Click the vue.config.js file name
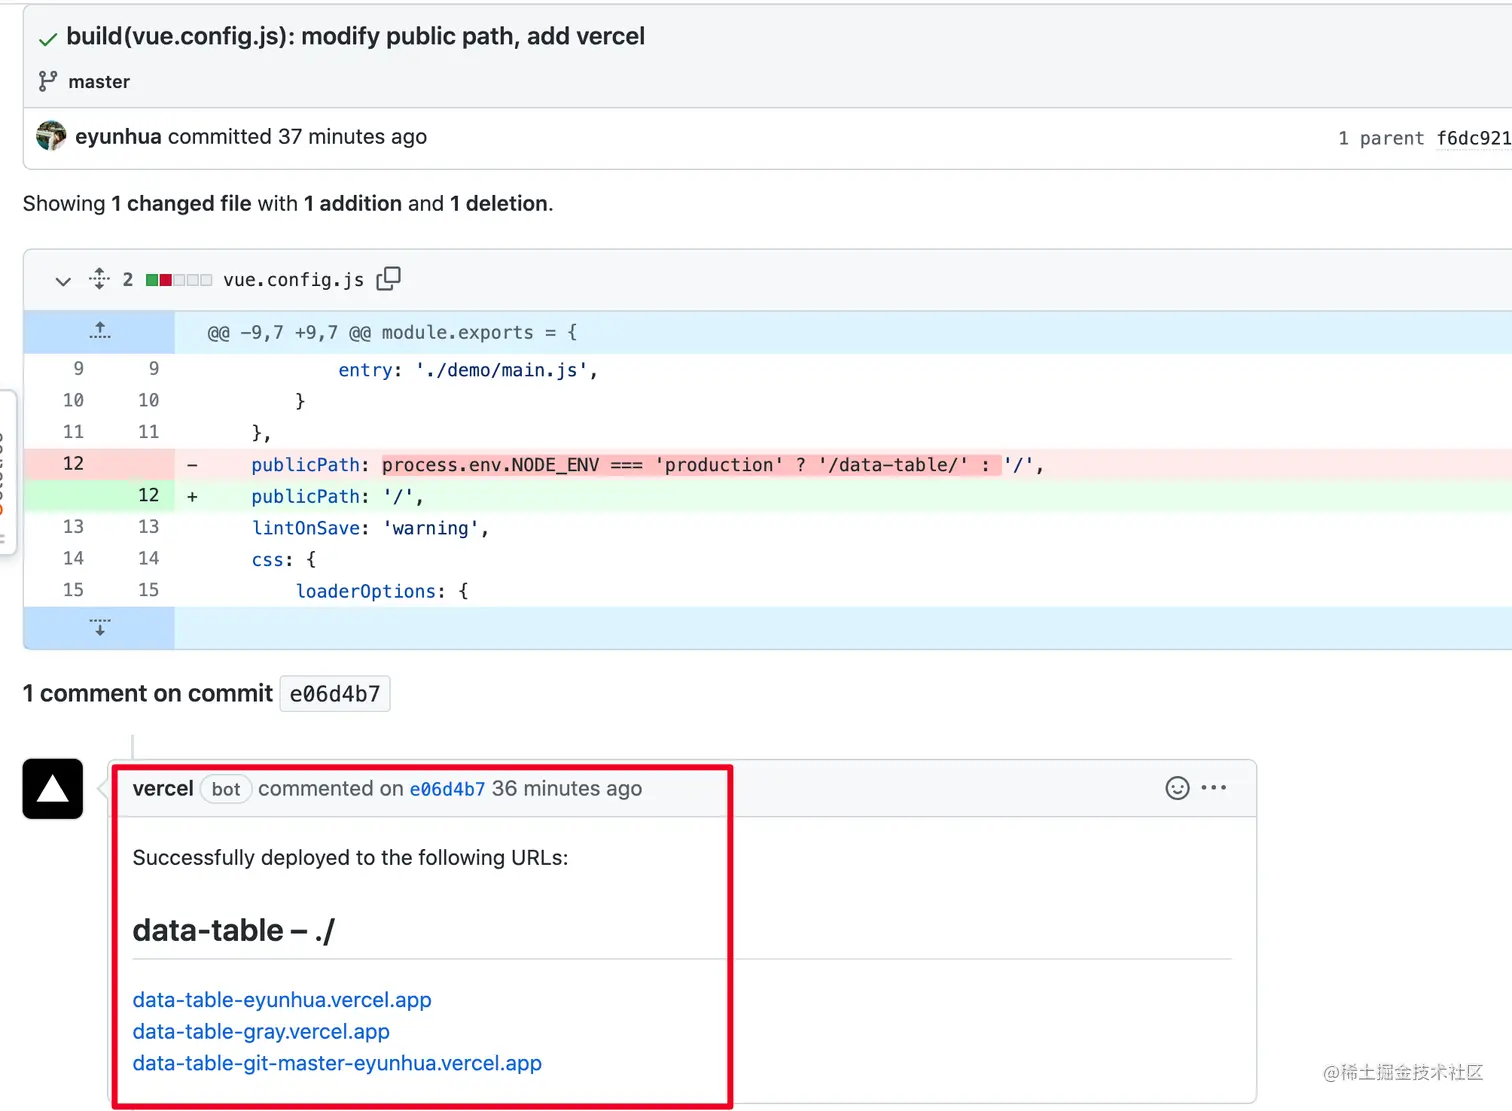Screen dimensions: 1512x1111 pos(294,280)
